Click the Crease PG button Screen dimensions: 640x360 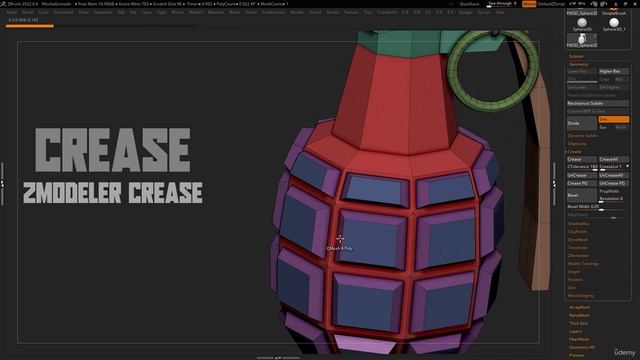[x=582, y=183]
